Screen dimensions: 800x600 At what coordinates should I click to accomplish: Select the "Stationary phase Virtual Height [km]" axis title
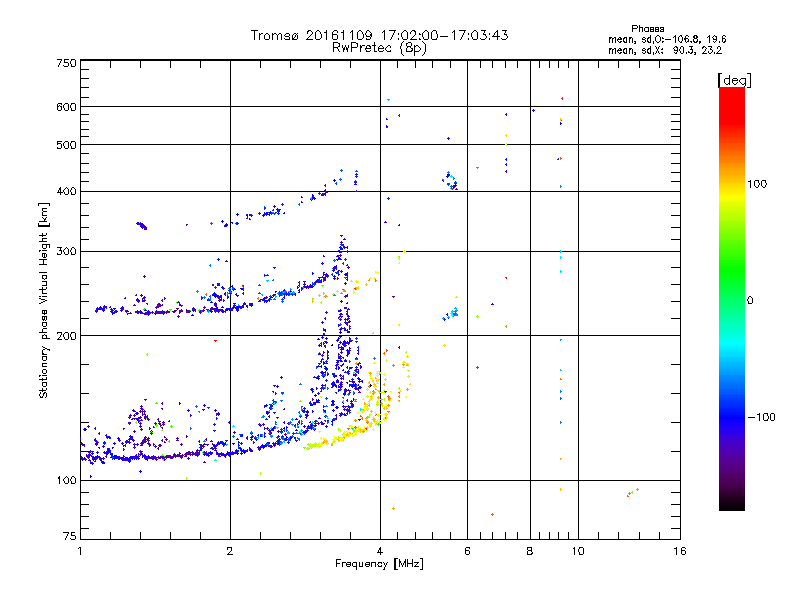coord(44,301)
